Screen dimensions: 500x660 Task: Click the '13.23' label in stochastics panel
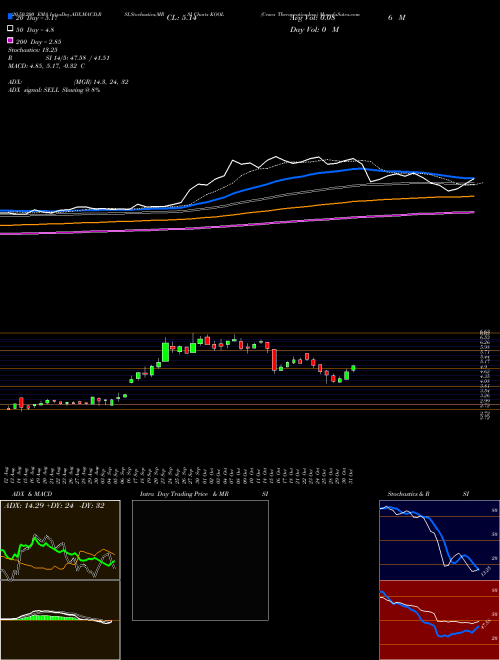point(485,571)
